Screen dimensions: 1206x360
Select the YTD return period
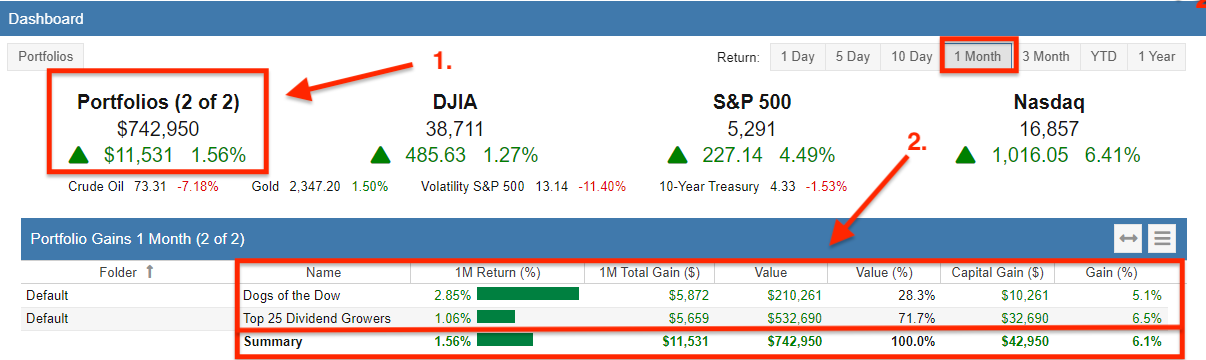(1103, 57)
